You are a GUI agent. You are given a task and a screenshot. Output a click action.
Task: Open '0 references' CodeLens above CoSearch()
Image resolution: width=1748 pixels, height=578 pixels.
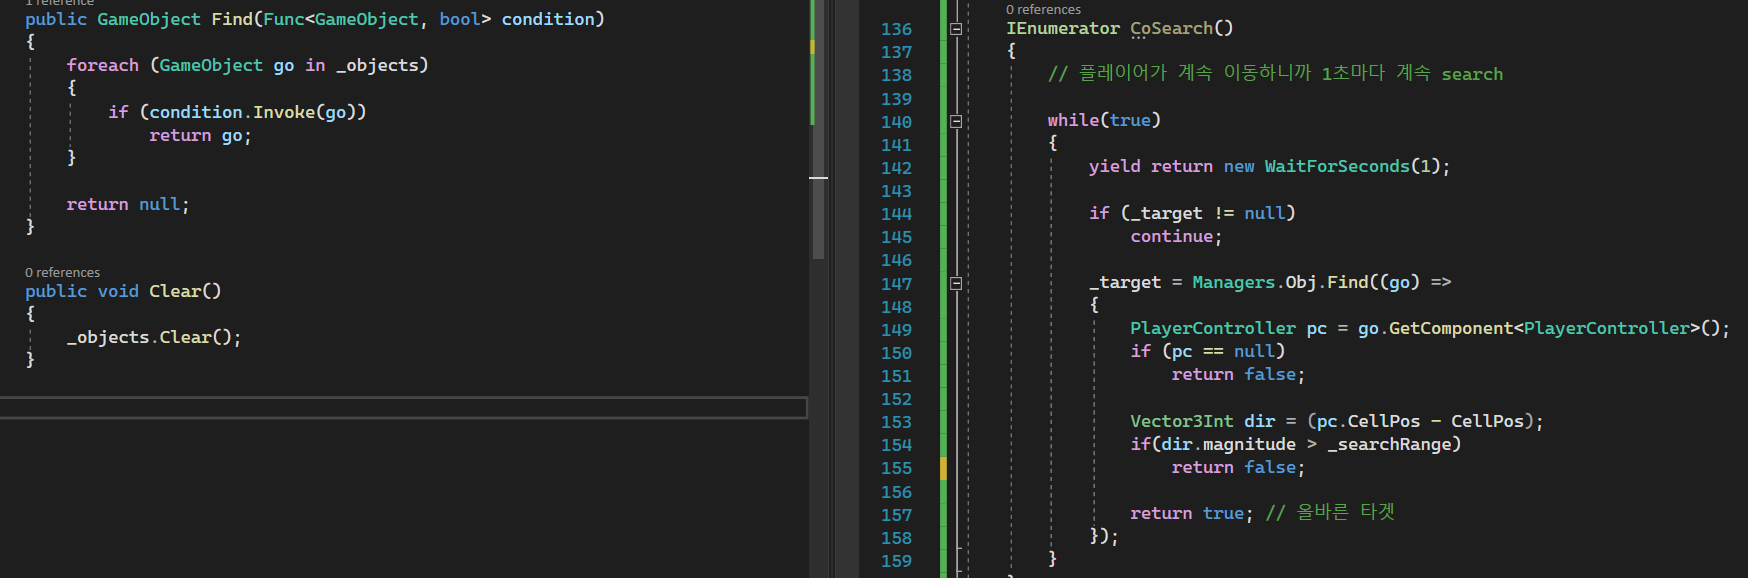click(1043, 9)
